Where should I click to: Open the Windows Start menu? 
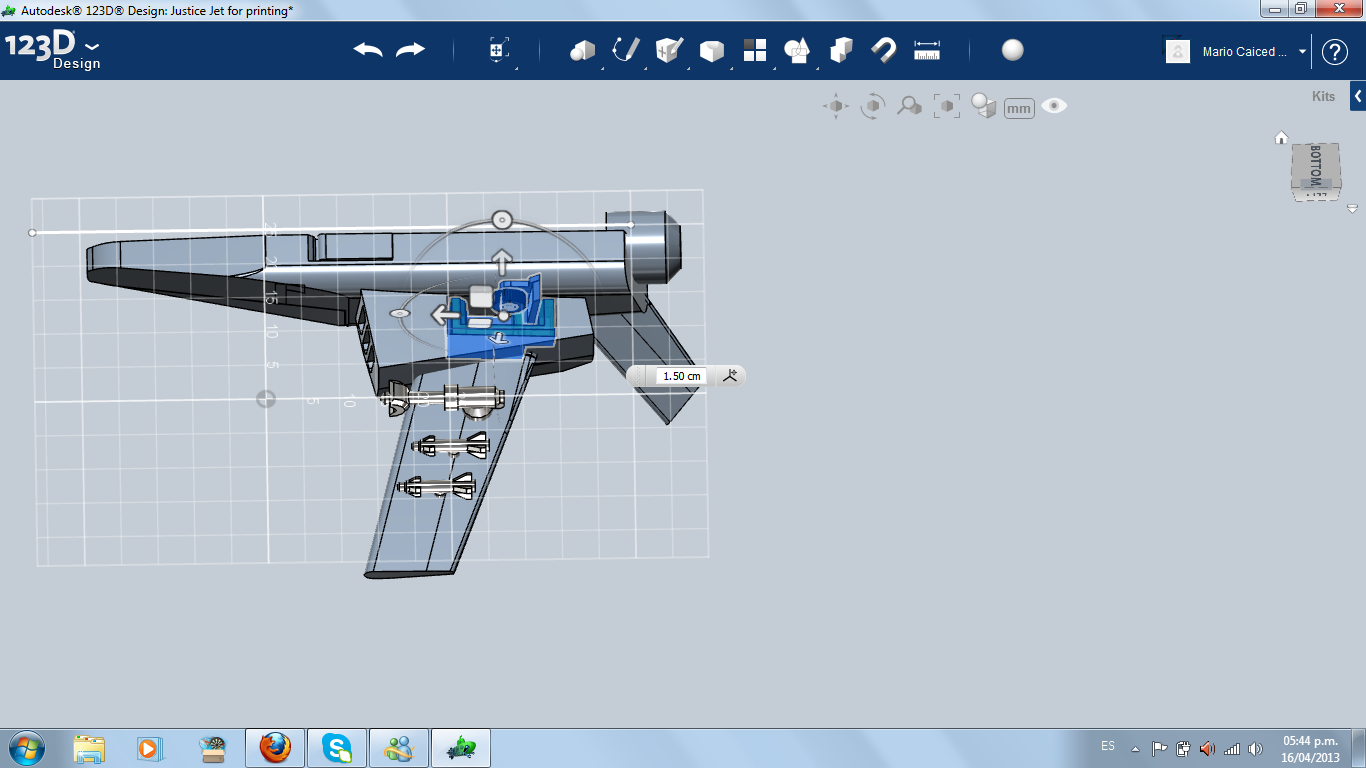(26, 747)
